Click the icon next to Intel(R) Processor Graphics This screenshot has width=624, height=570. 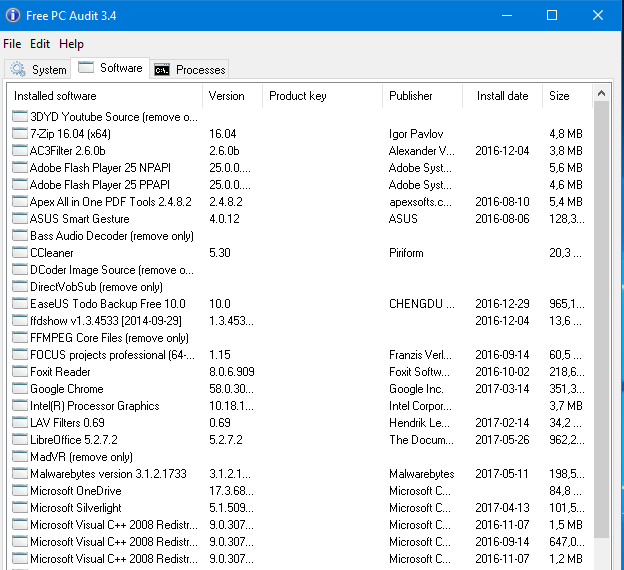[x=20, y=405]
